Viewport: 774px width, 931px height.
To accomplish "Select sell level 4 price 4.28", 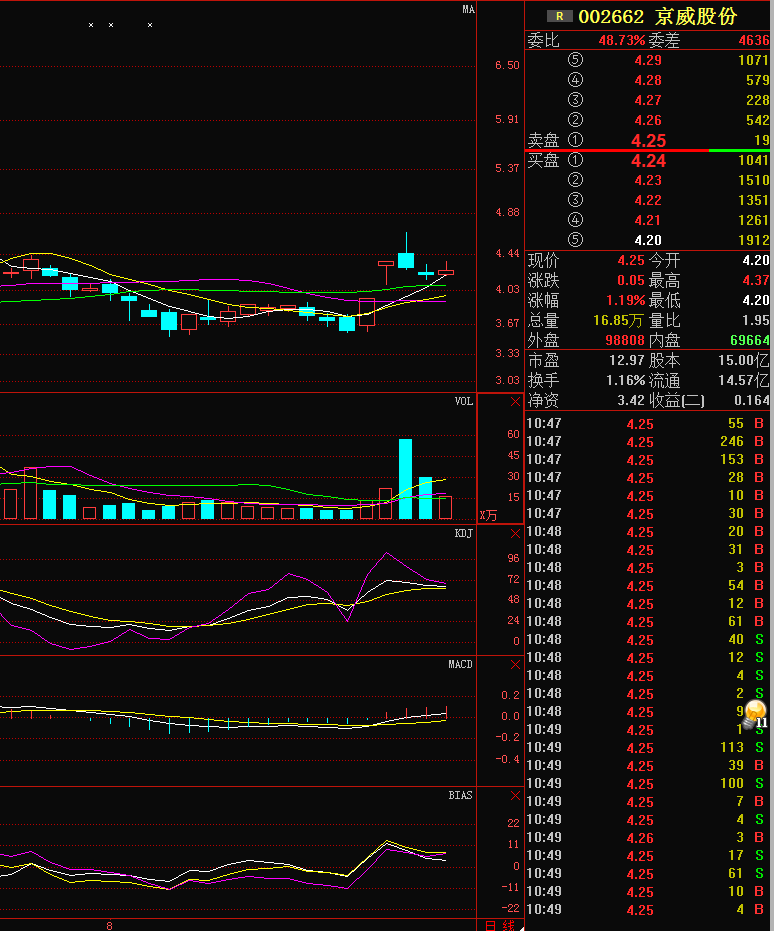I will point(648,80).
